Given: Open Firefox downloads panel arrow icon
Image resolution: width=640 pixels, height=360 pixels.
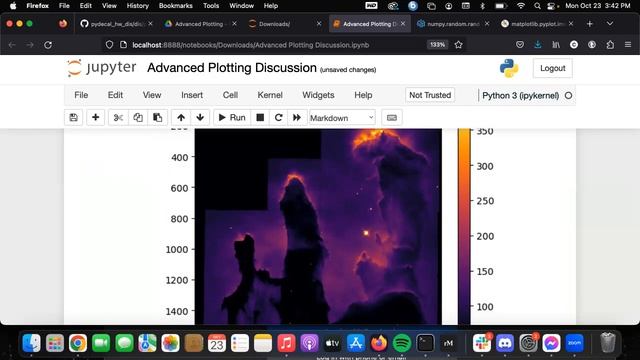Looking at the screenshot, I should point(538,45).
